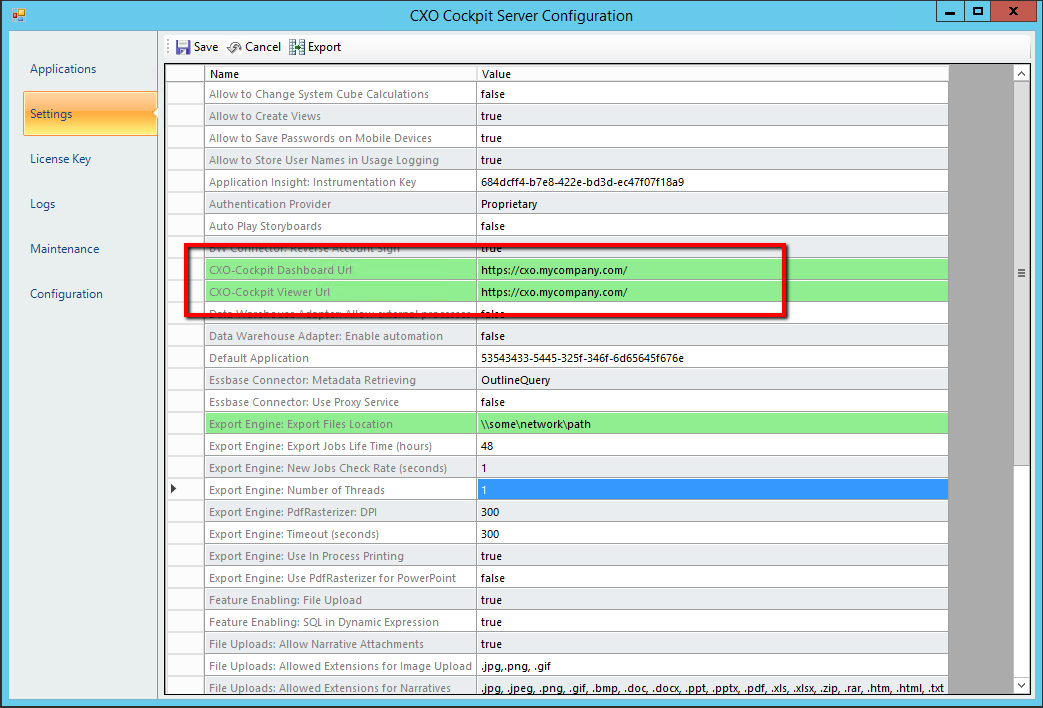Click the application icon in title bar

coord(19,15)
